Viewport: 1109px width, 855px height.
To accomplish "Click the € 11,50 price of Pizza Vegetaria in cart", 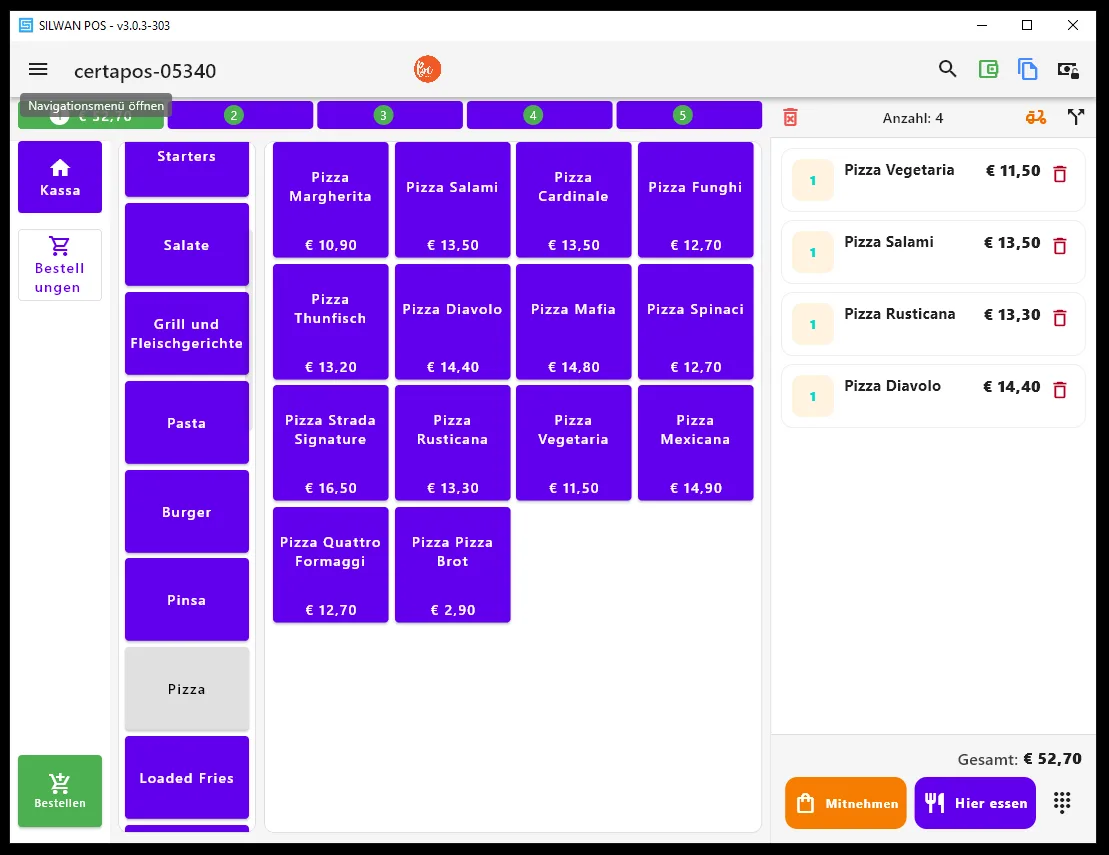I will tap(1013, 170).
